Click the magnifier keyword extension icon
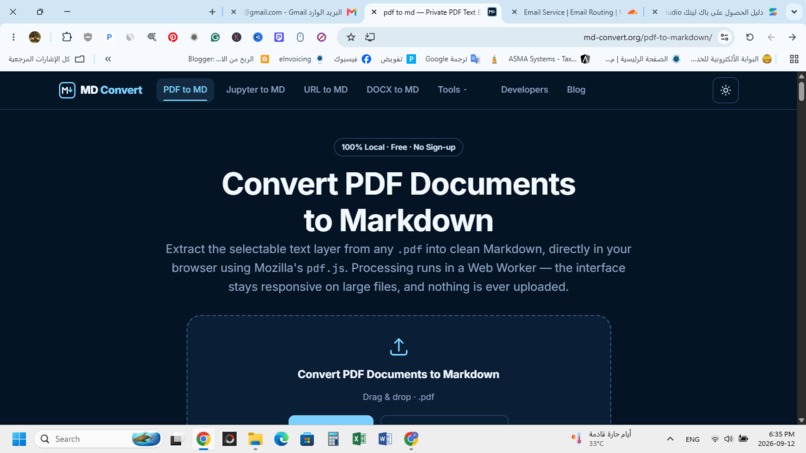 [x=152, y=37]
